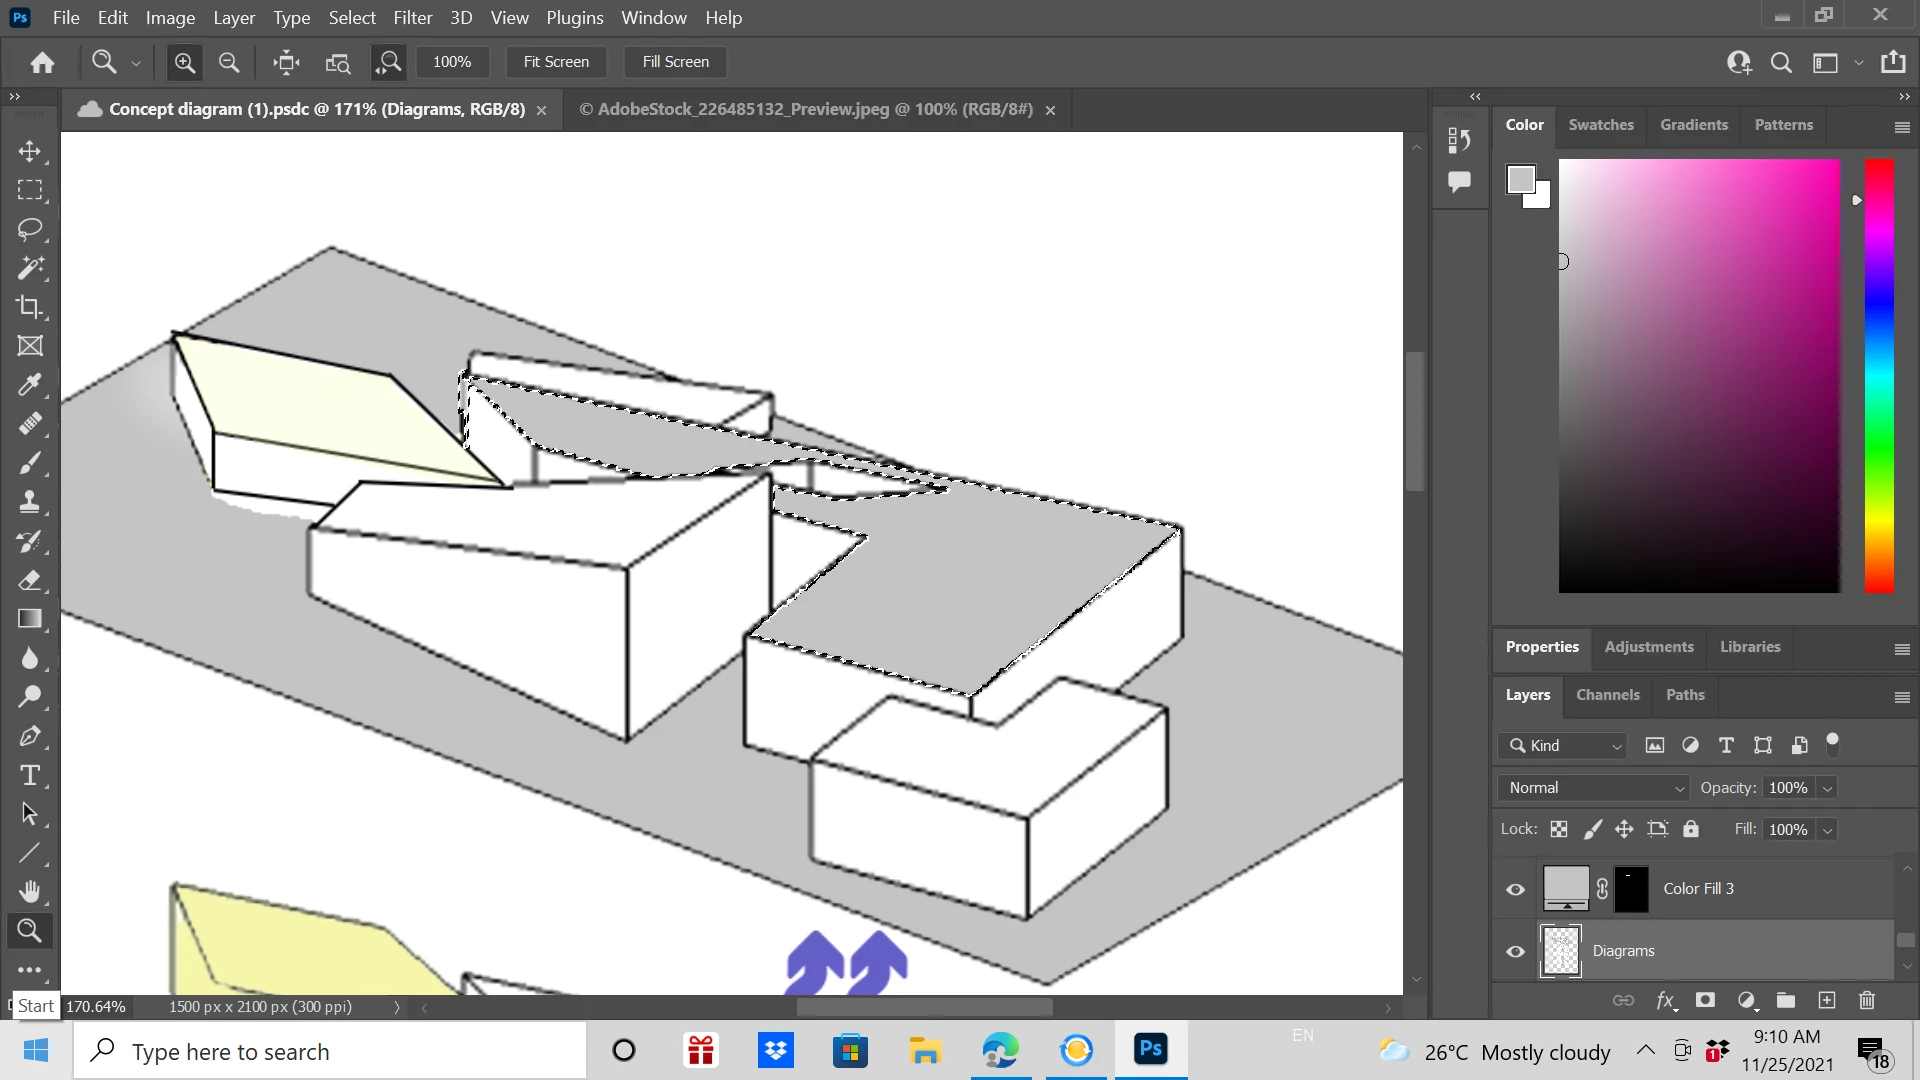The height and width of the screenshot is (1080, 1920).
Task: Click the Fill Screen button
Action: [x=675, y=62]
